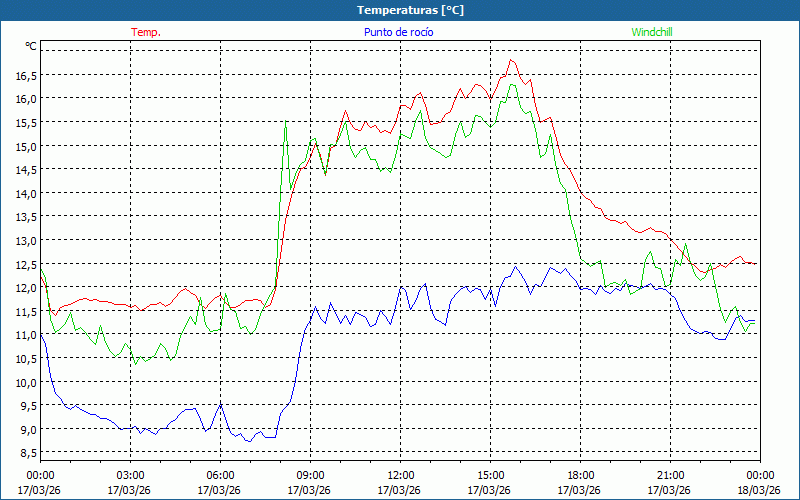Click the 12,5 y-axis tick label
The height and width of the screenshot is (500, 800).
pos(26,264)
